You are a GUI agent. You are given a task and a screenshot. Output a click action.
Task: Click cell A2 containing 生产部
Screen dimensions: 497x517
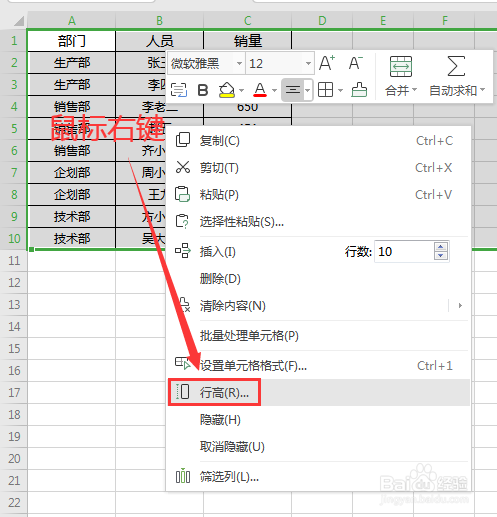(71, 63)
